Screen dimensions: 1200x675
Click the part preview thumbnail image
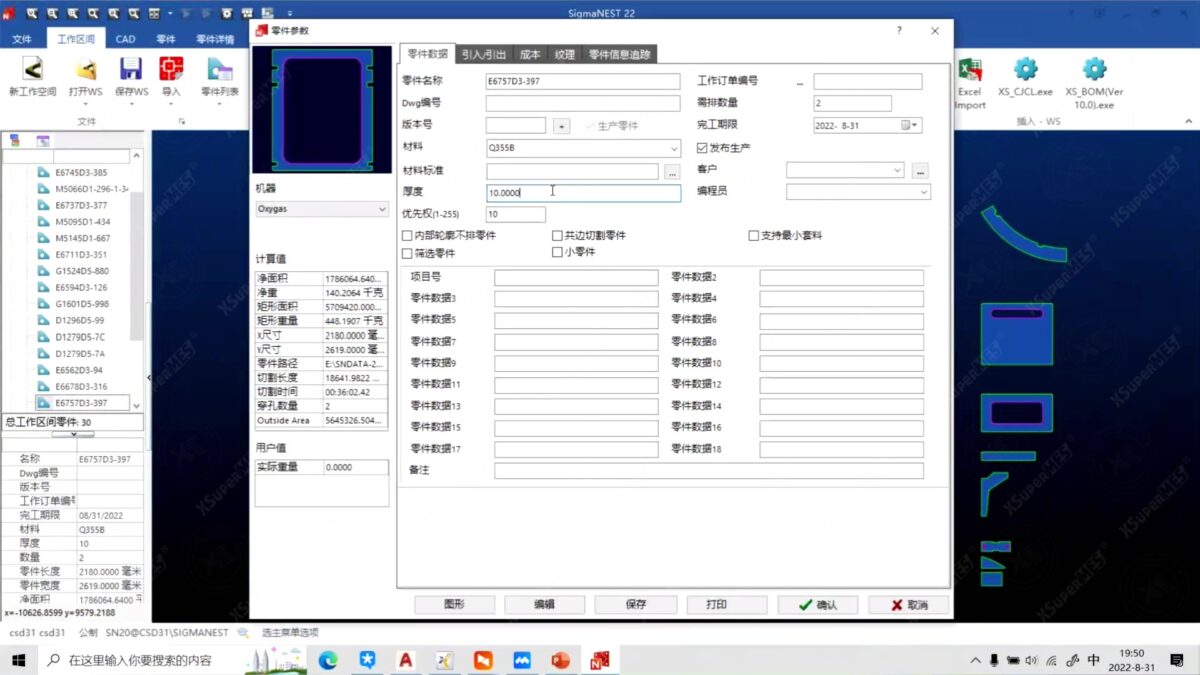pos(322,109)
